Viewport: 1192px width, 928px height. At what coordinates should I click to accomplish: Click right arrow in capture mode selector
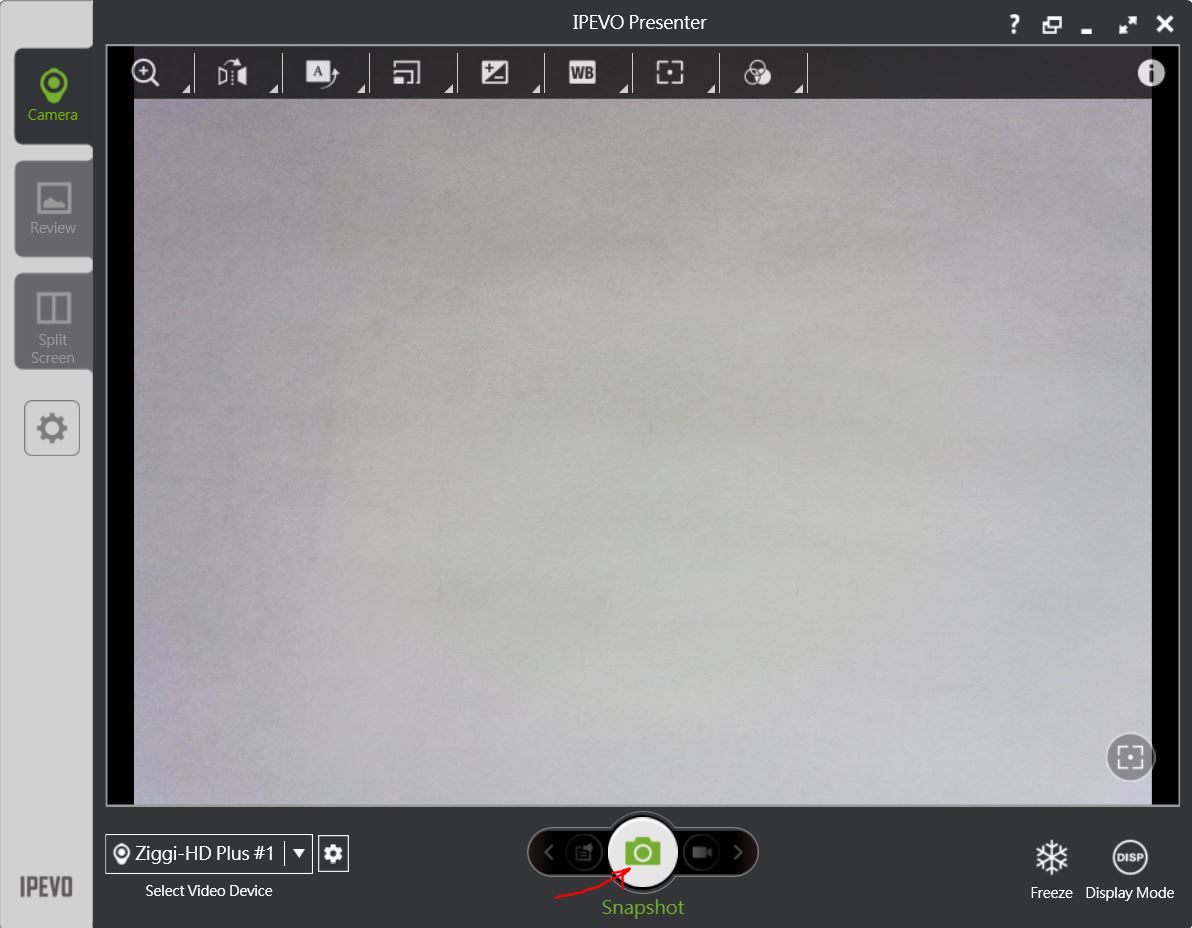tap(738, 852)
